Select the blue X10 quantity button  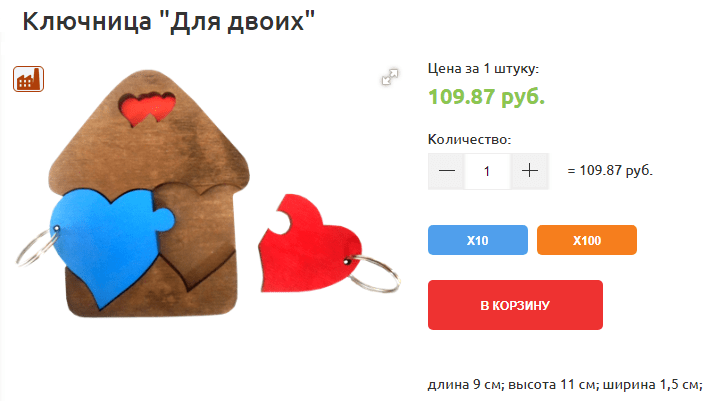(x=478, y=240)
